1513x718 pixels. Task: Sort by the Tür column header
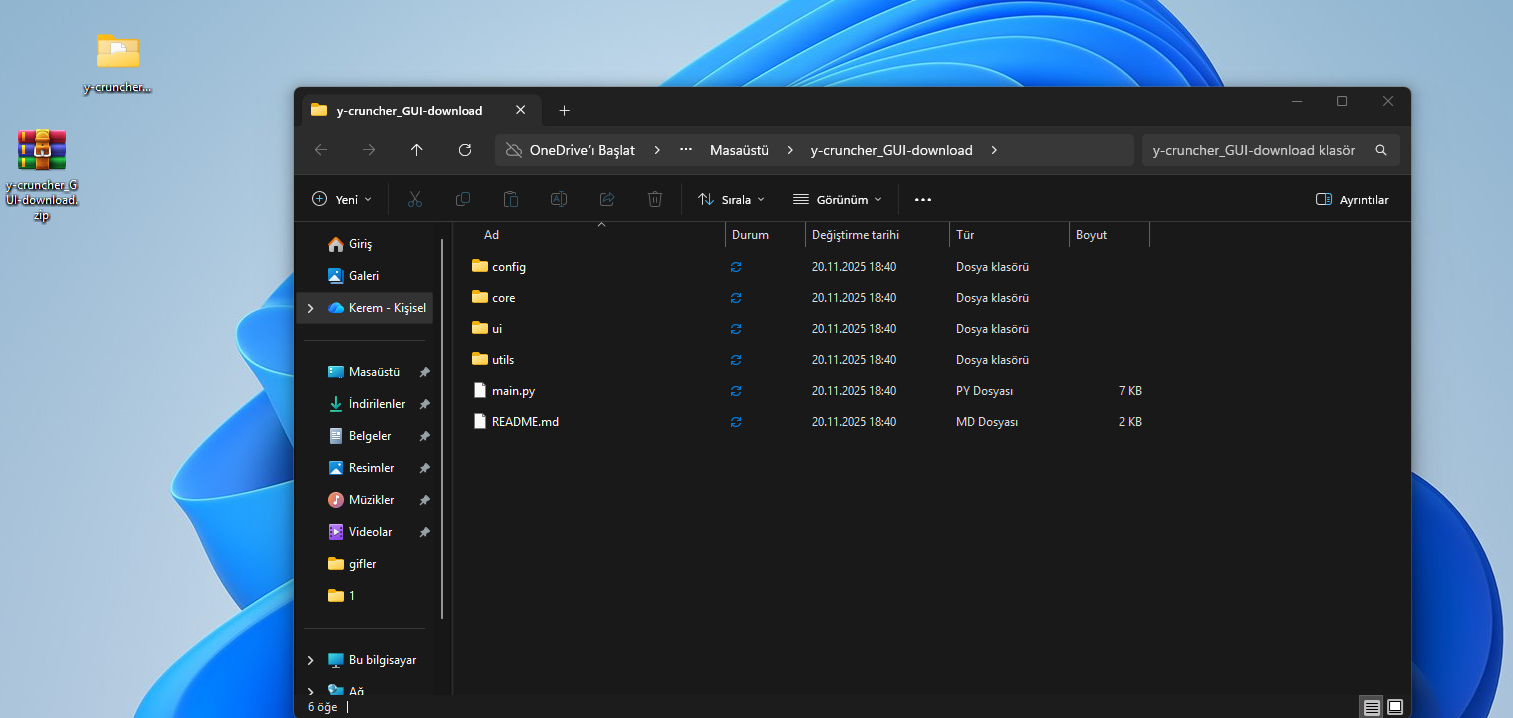pyautogui.click(x=965, y=235)
